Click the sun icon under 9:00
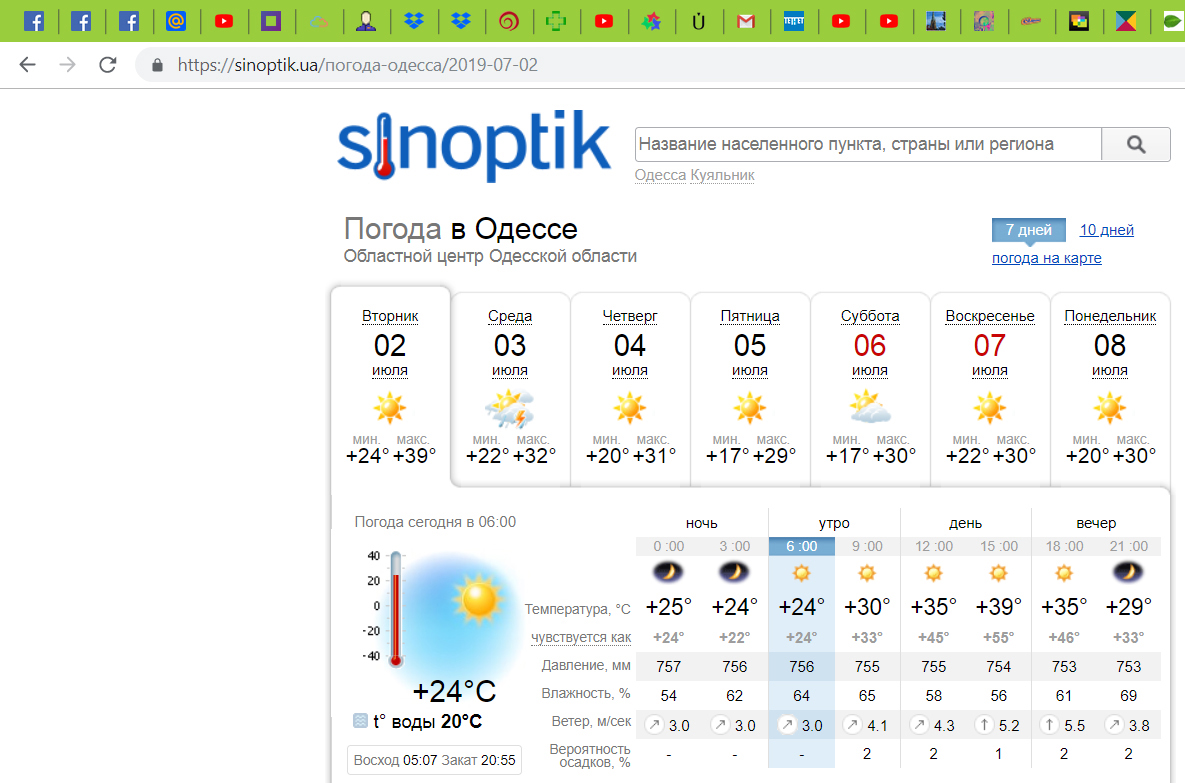This screenshot has width=1185, height=783. [x=867, y=572]
